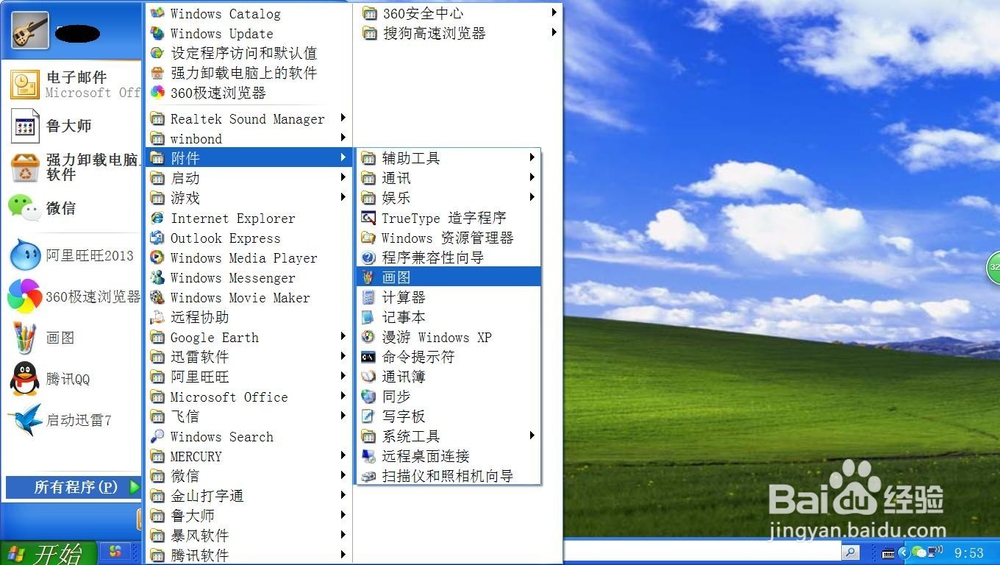Image resolution: width=1000 pixels, height=565 pixels.
Task: Click the 写字板 WordPad icon
Action: coord(368,416)
